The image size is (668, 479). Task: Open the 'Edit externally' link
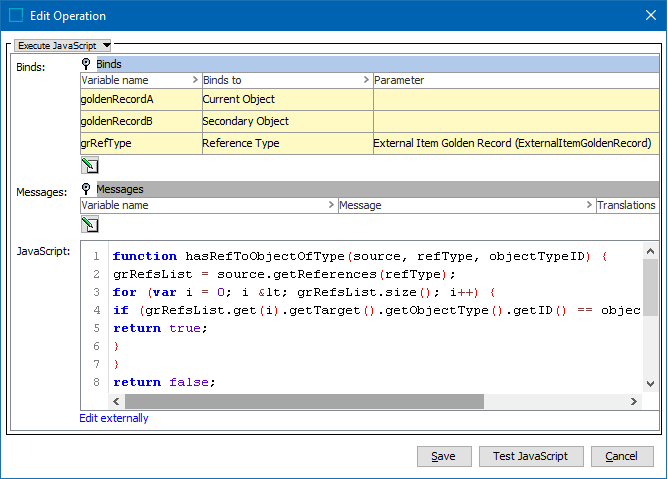point(114,418)
